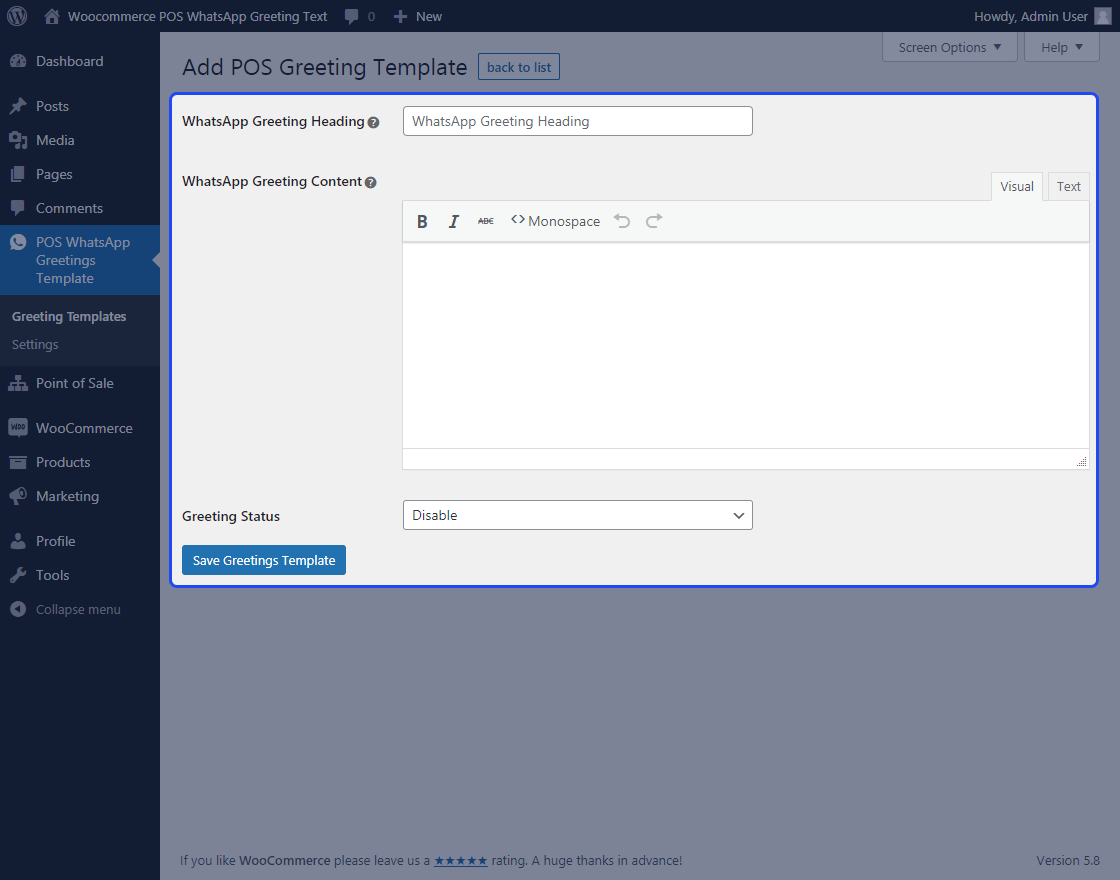
Task: Click the Posts pin icon
Action: pos(18,106)
